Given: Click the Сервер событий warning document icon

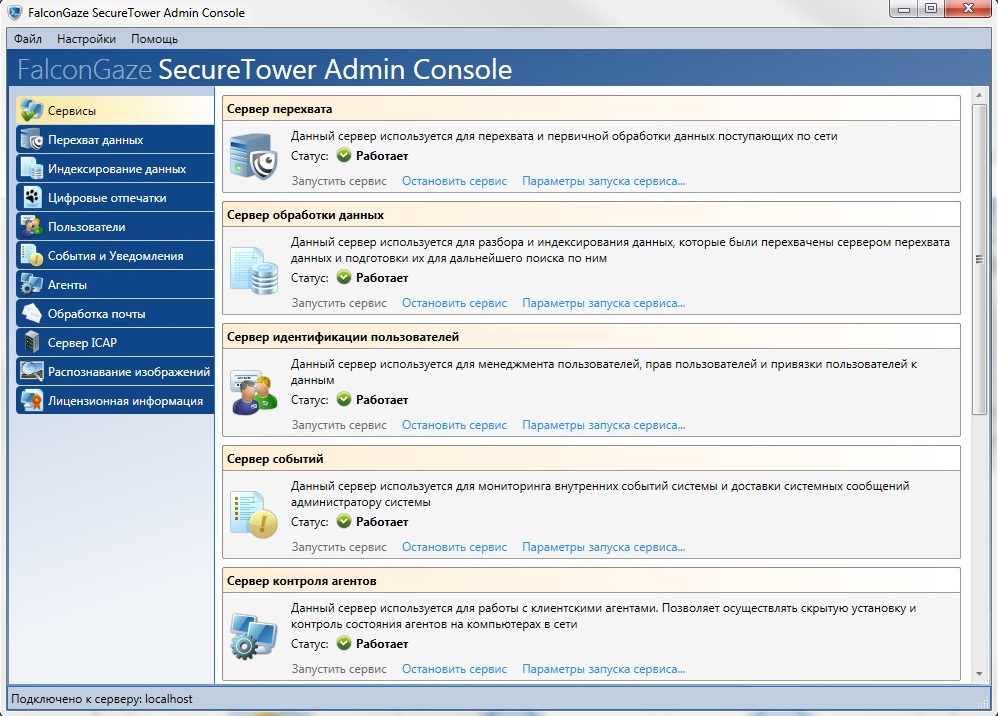Looking at the screenshot, I should tap(254, 515).
